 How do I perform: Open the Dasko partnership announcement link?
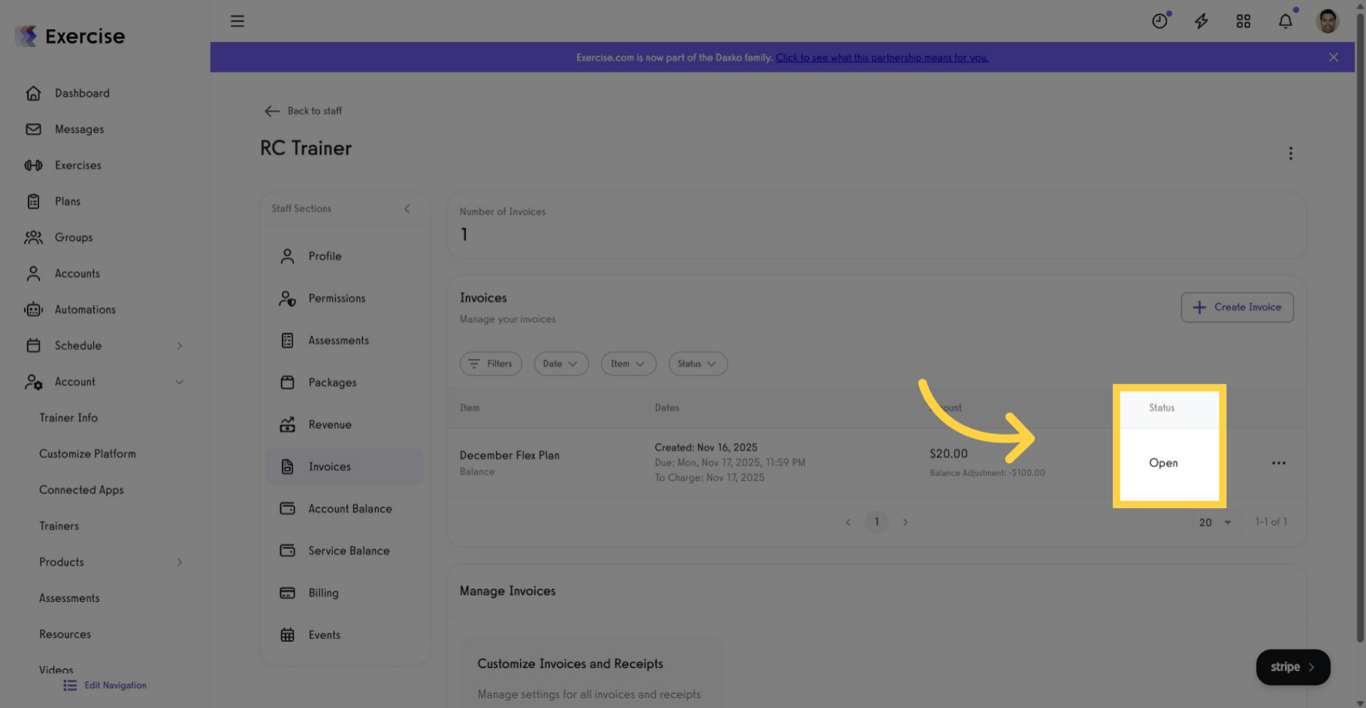click(882, 57)
